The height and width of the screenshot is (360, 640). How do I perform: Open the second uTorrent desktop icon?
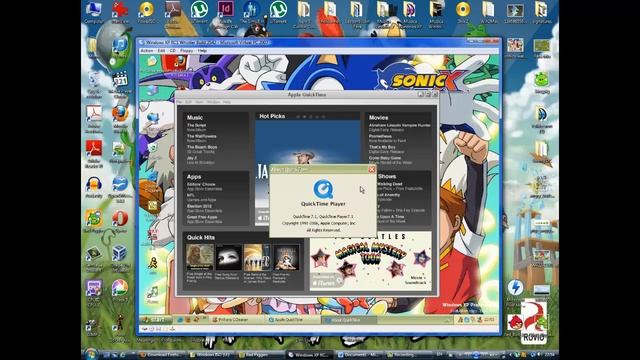coord(278,11)
